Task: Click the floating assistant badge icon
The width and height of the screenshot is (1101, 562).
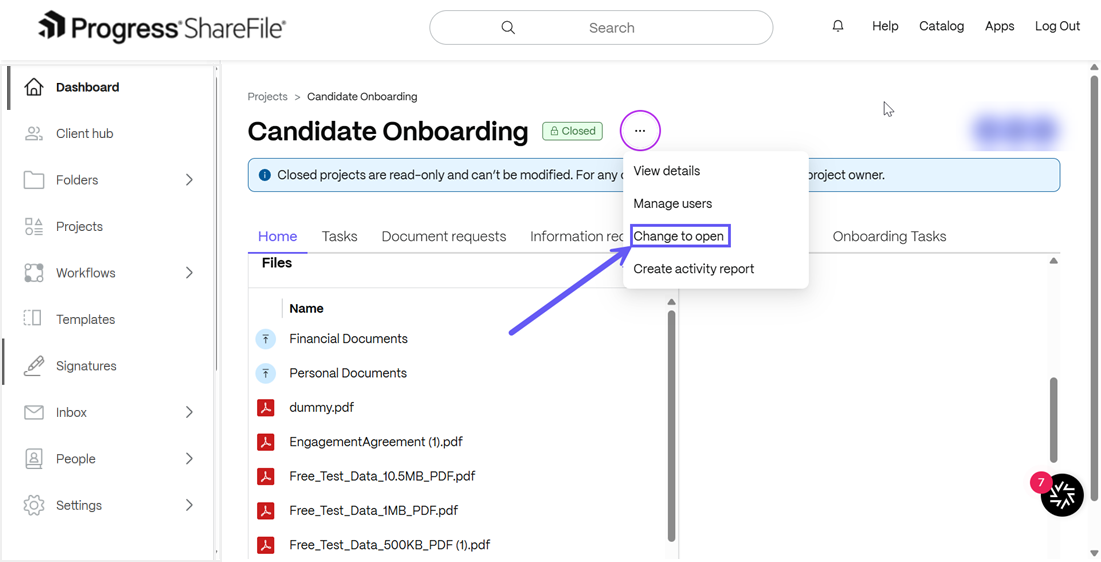Action: pyautogui.click(x=1062, y=495)
